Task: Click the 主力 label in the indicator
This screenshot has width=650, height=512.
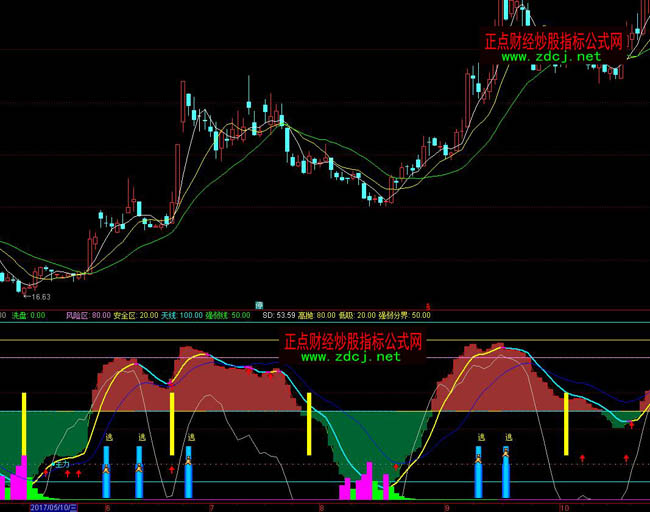Action: [x=61, y=465]
